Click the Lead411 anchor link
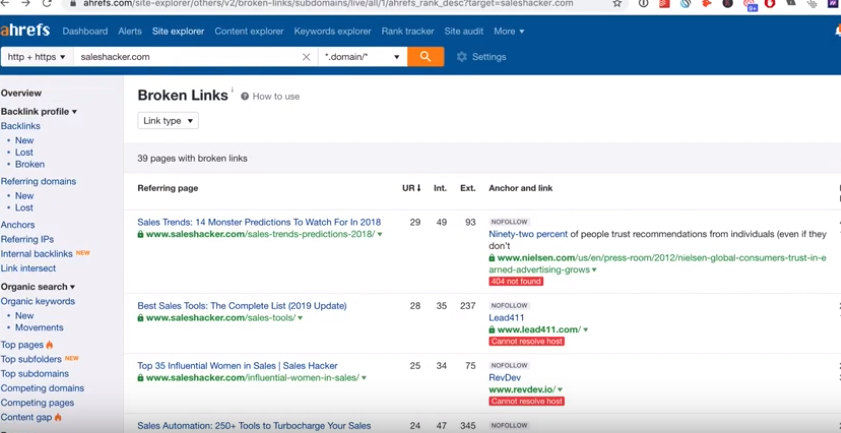This screenshot has width=841, height=433. pos(506,318)
